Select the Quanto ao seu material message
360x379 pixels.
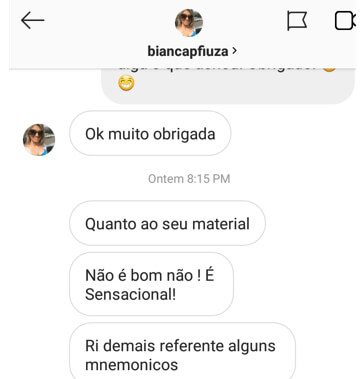(167, 223)
